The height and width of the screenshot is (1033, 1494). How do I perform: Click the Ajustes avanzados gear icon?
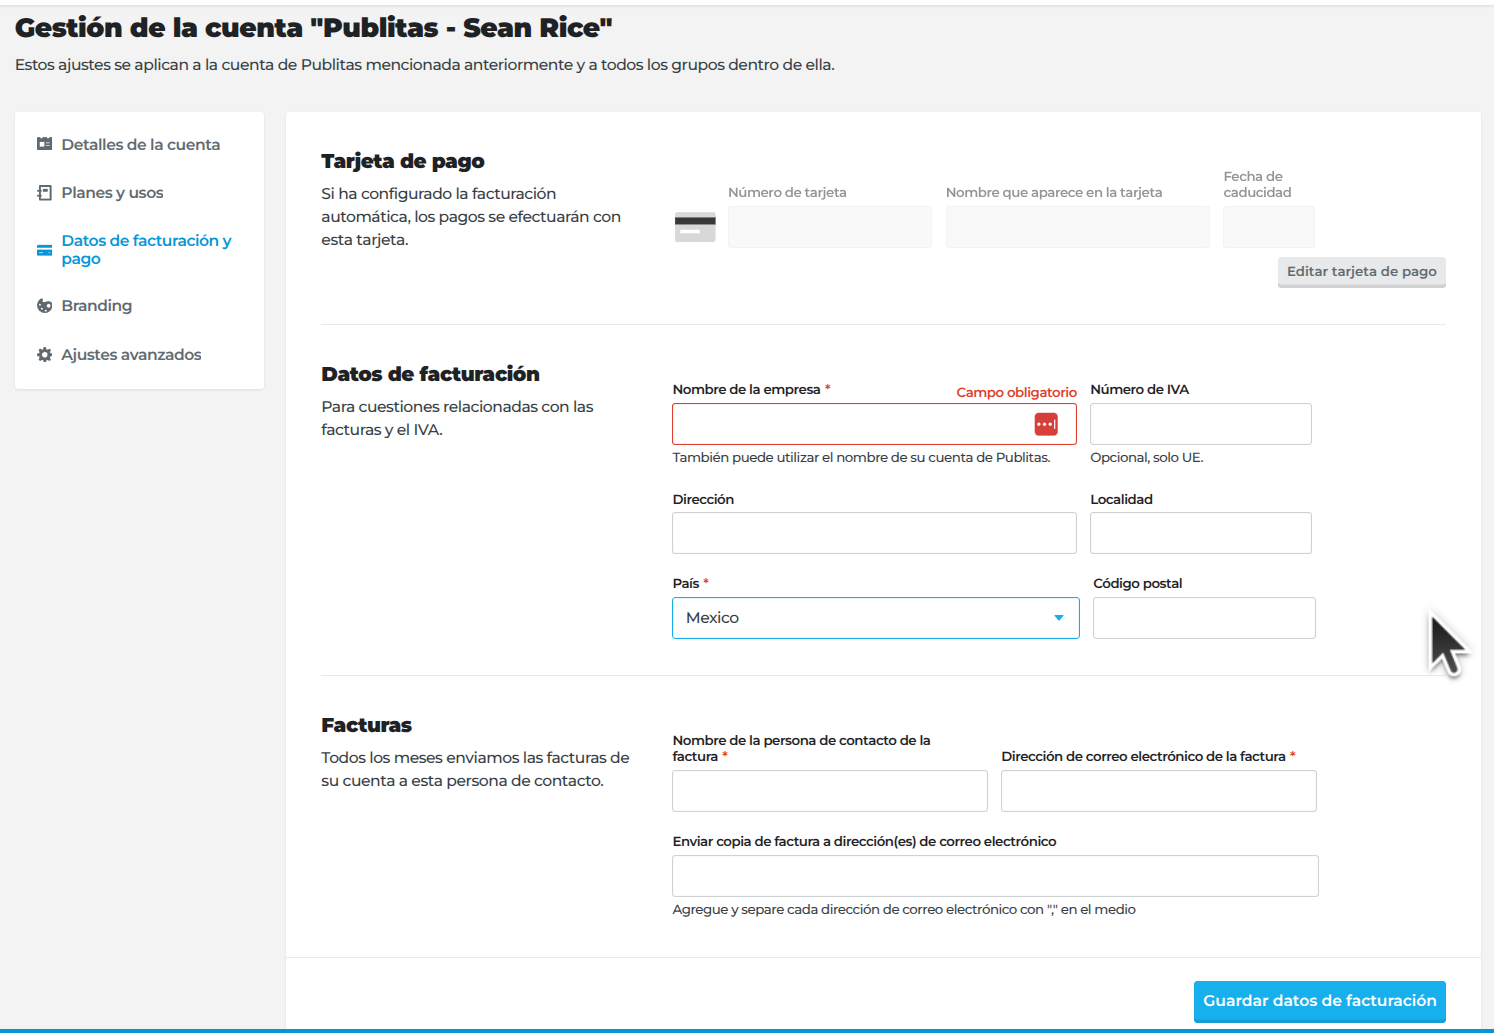(x=44, y=355)
